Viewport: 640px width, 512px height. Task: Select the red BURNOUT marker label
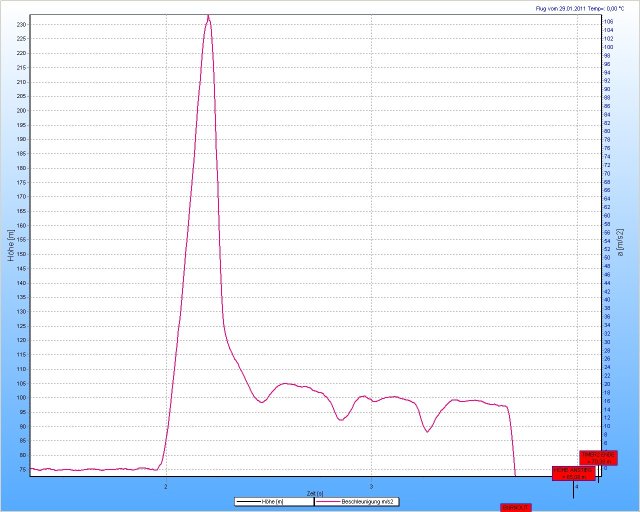(x=516, y=507)
